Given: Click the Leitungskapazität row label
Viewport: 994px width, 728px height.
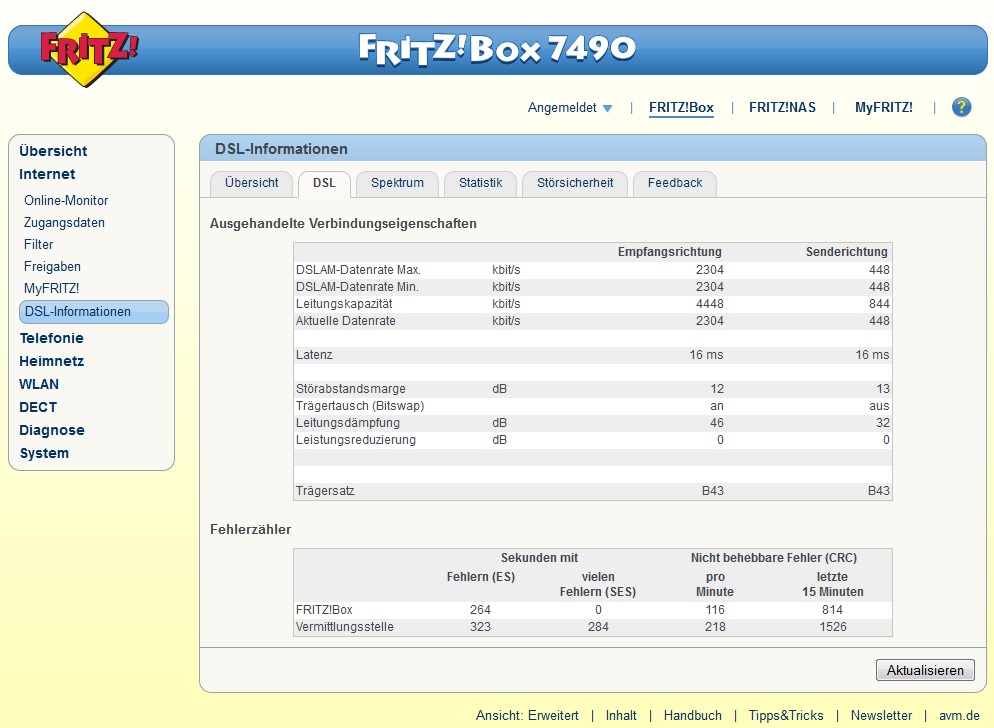Looking at the screenshot, I should pos(344,304).
